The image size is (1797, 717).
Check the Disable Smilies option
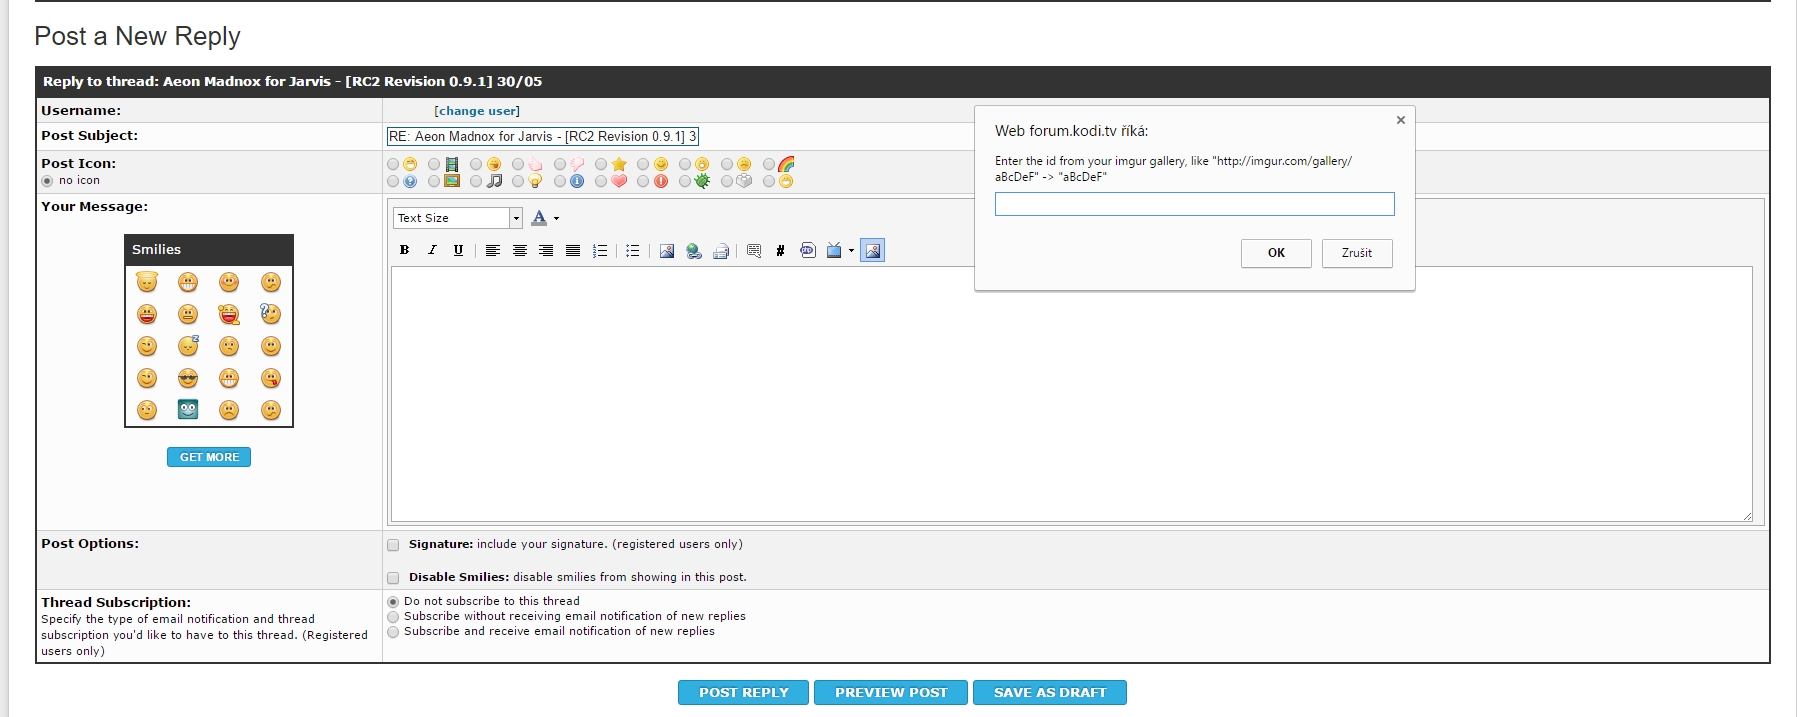(x=393, y=578)
